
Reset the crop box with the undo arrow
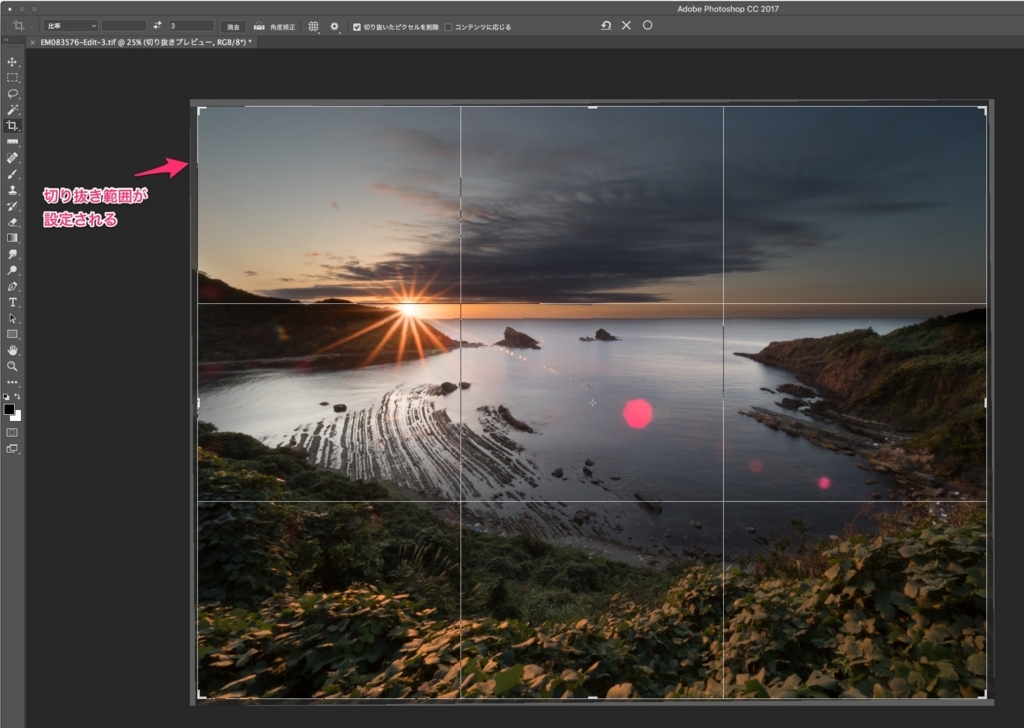[x=606, y=25]
